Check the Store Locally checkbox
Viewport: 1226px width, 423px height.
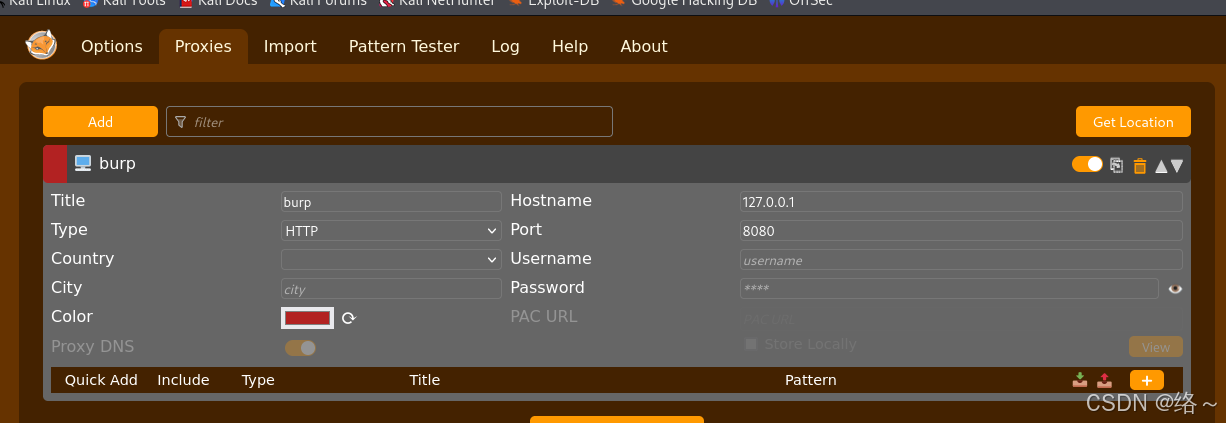(x=751, y=344)
